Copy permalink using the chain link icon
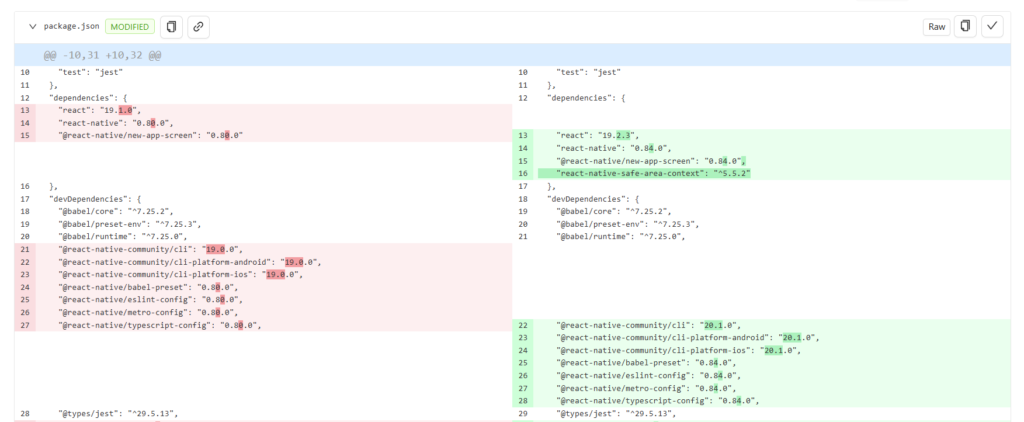 click(x=198, y=26)
